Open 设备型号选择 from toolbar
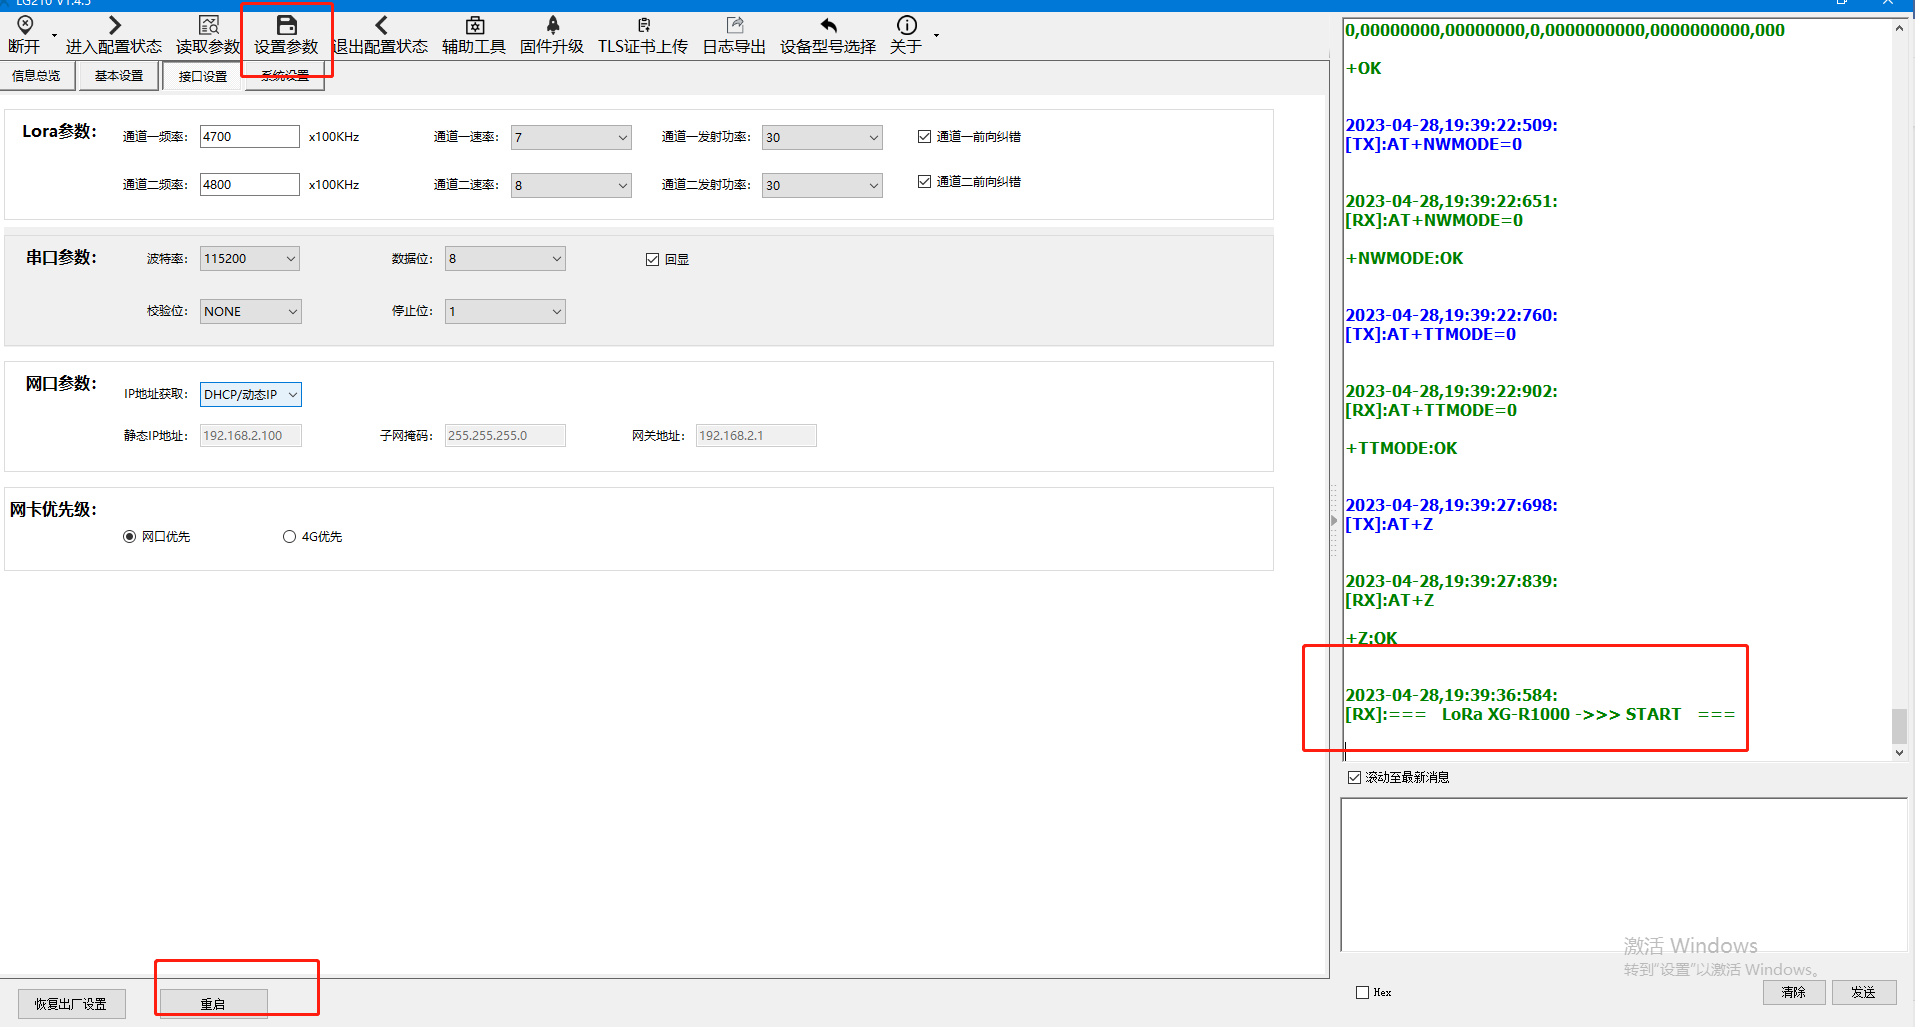Viewport: 1915px width, 1027px height. (827, 25)
